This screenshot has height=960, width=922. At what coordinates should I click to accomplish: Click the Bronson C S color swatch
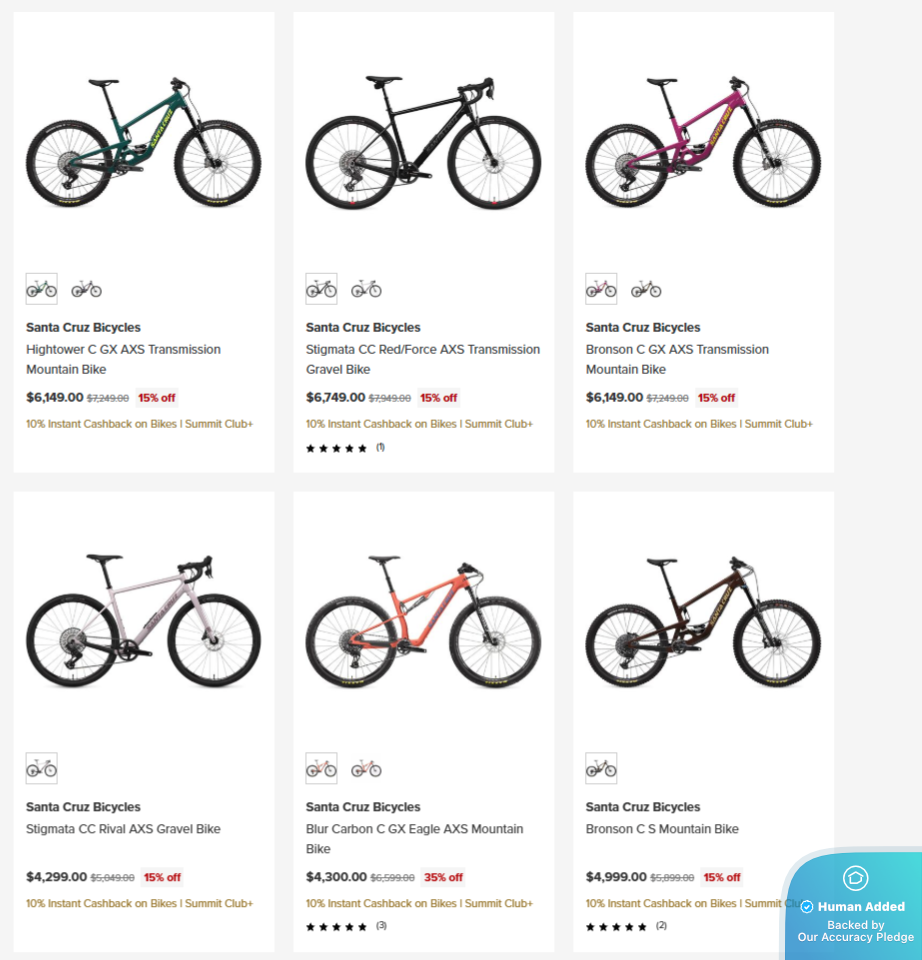tap(601, 769)
